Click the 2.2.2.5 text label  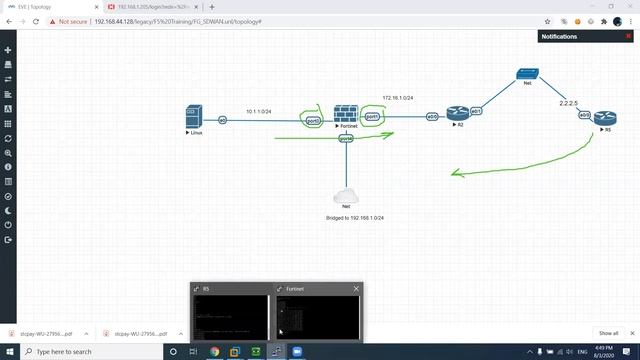pyautogui.click(x=569, y=103)
